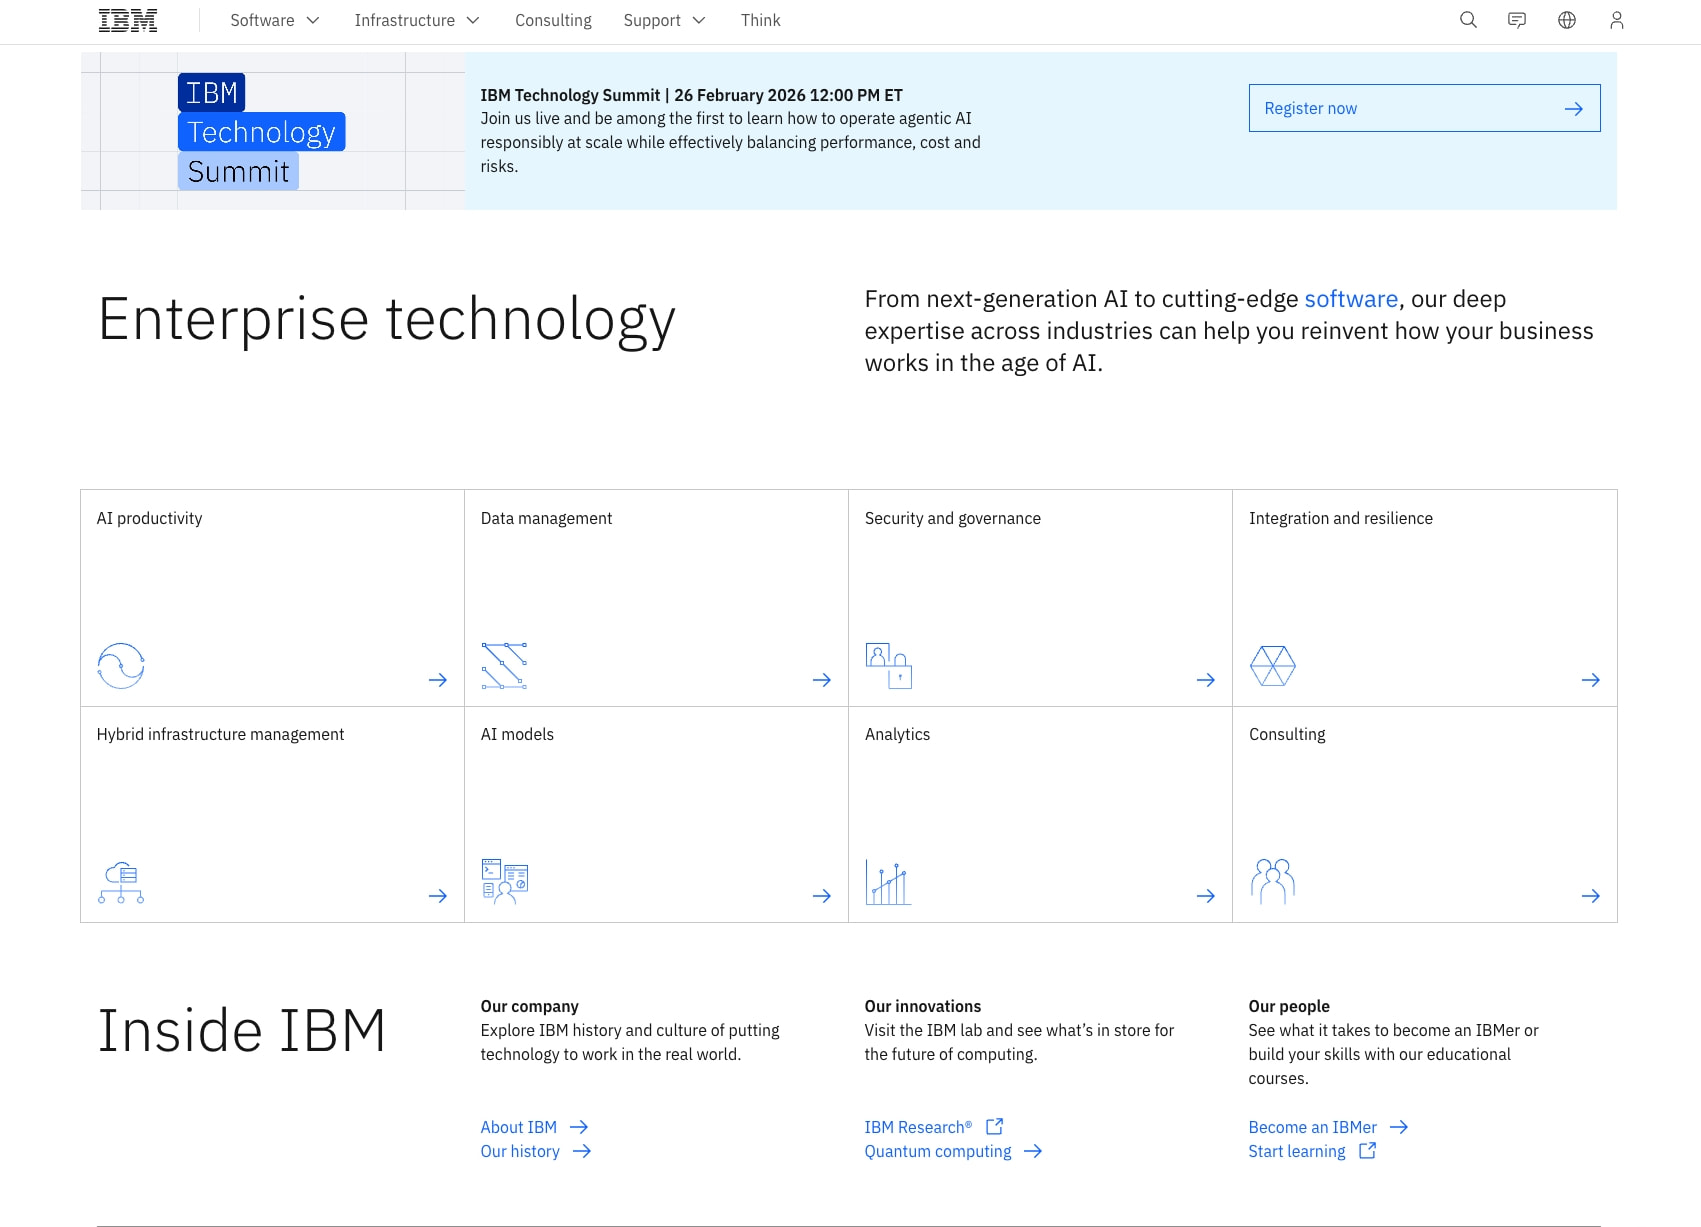This screenshot has width=1701, height=1227.
Task: Open the AI models card title
Action: pyautogui.click(x=517, y=734)
